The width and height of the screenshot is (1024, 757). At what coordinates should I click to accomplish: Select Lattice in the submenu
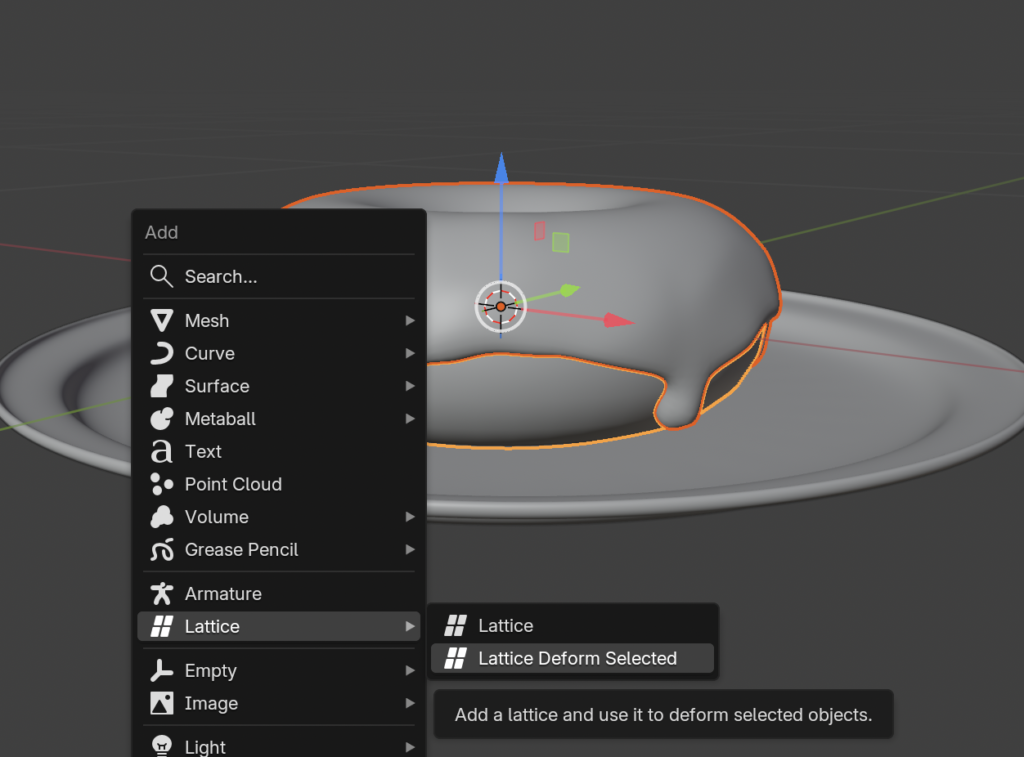tap(505, 626)
